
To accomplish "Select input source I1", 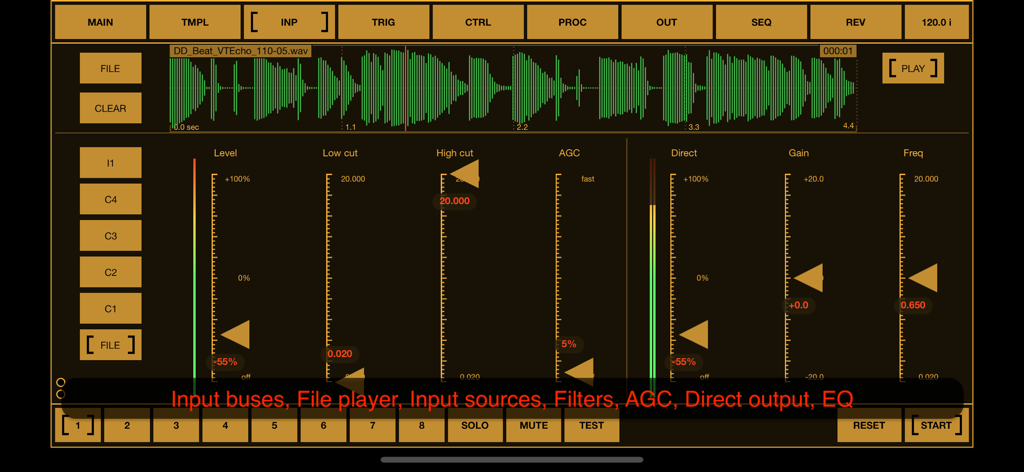I will 110,163.
